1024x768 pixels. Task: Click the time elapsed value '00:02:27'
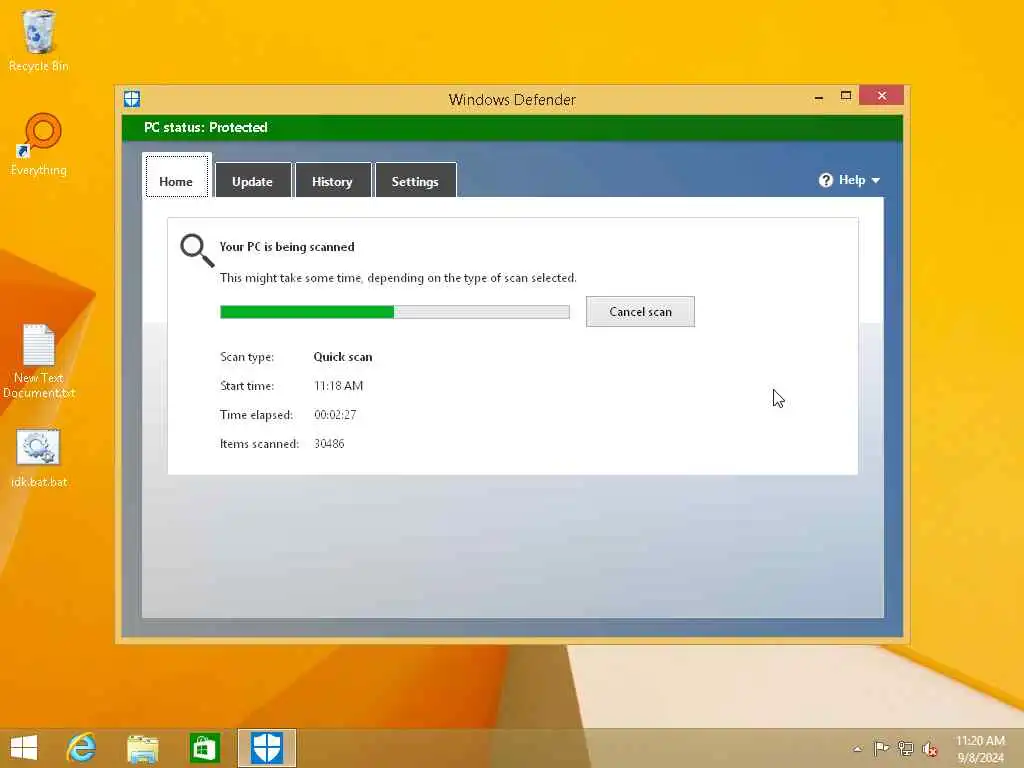pos(335,415)
